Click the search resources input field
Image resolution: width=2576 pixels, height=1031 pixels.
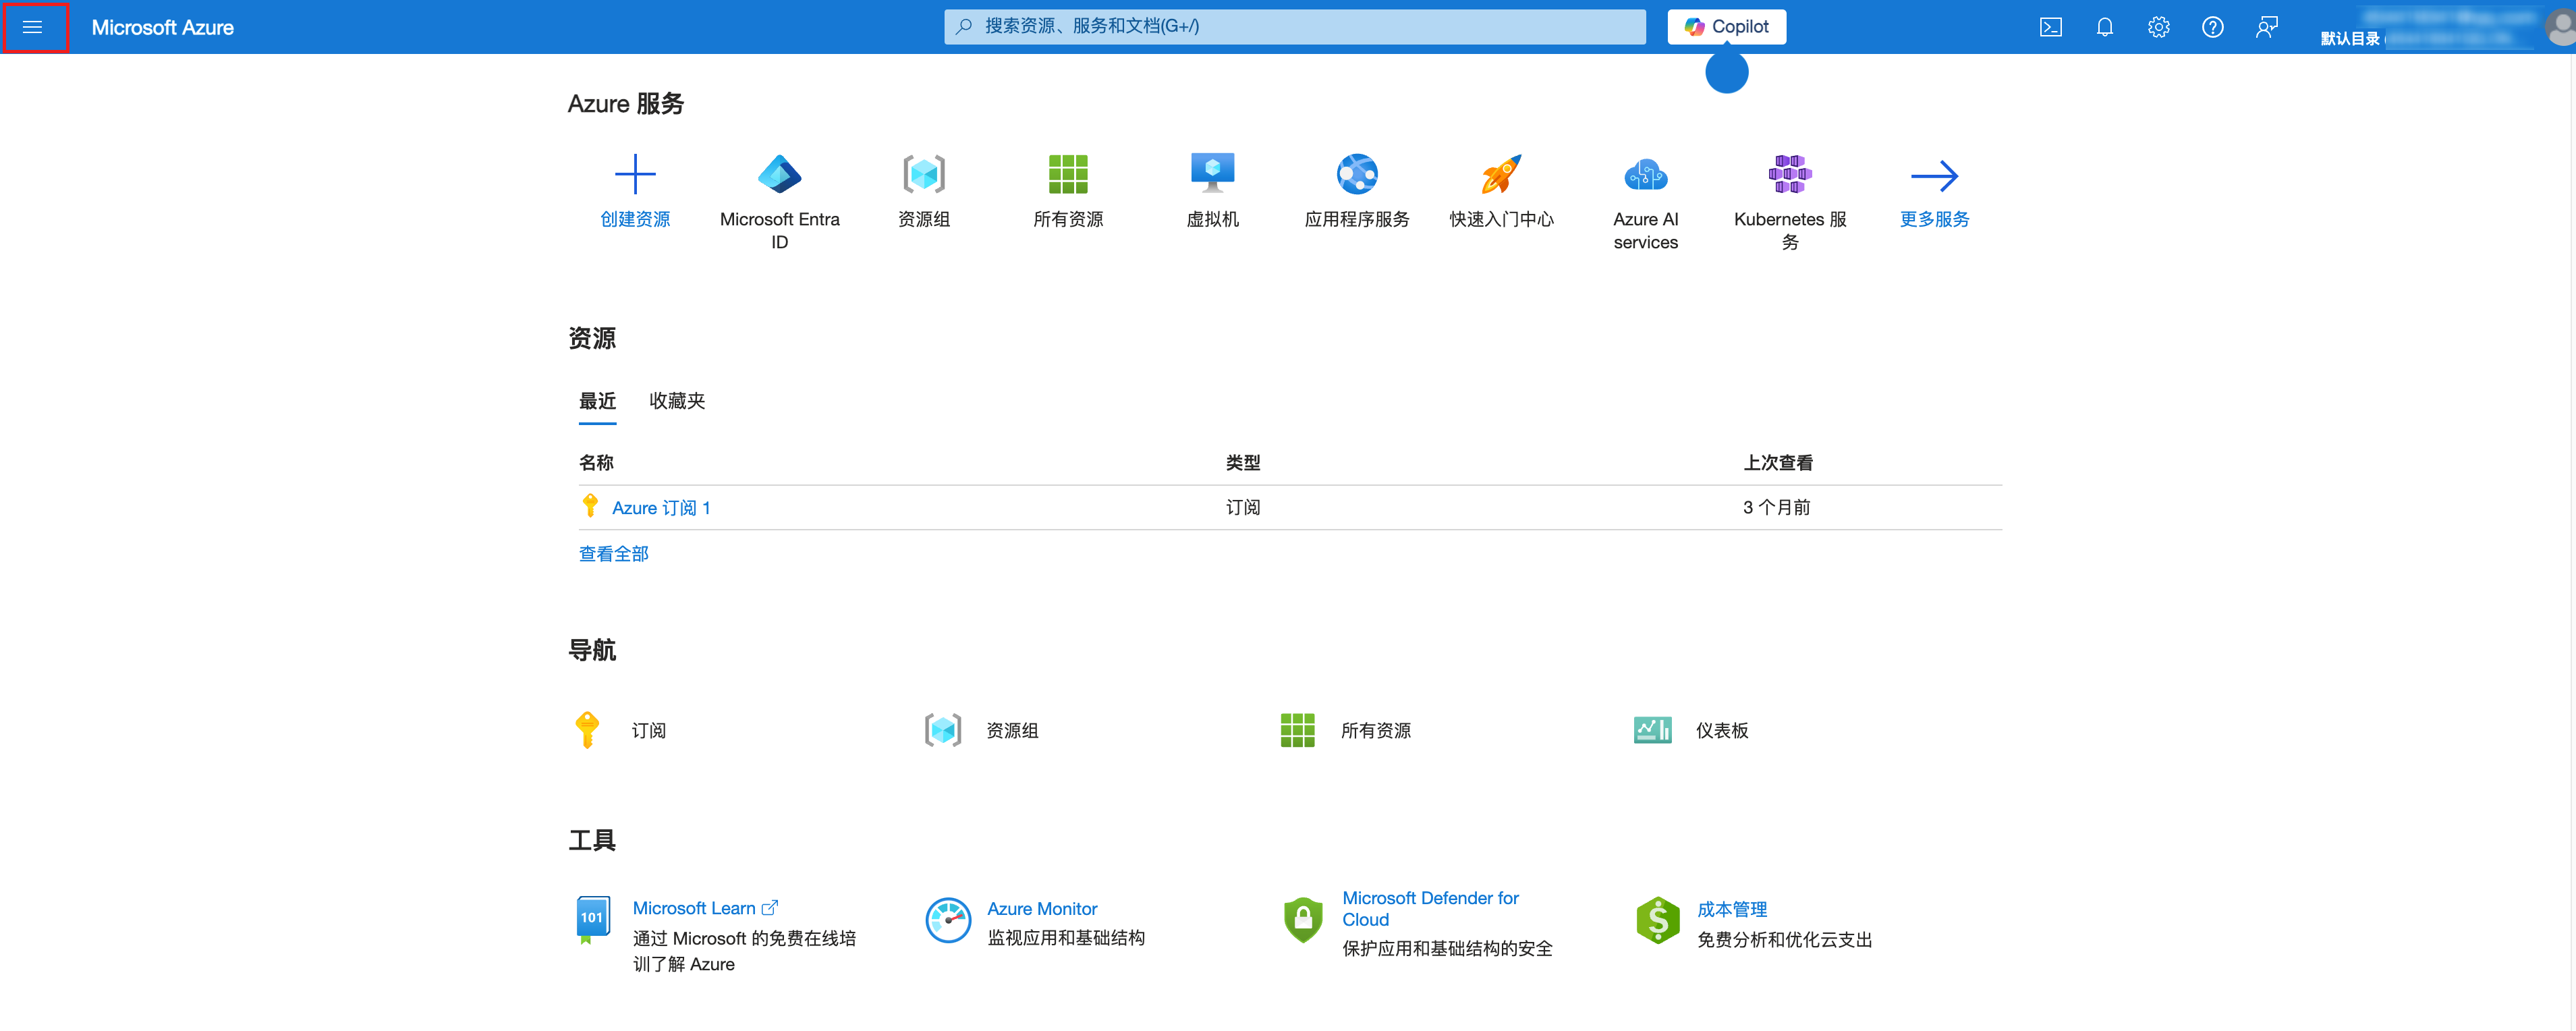coord(1294,27)
